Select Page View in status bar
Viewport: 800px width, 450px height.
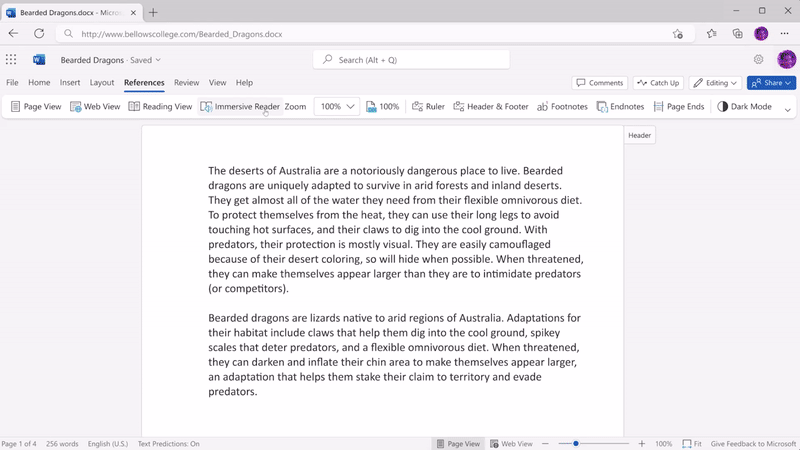[458, 444]
